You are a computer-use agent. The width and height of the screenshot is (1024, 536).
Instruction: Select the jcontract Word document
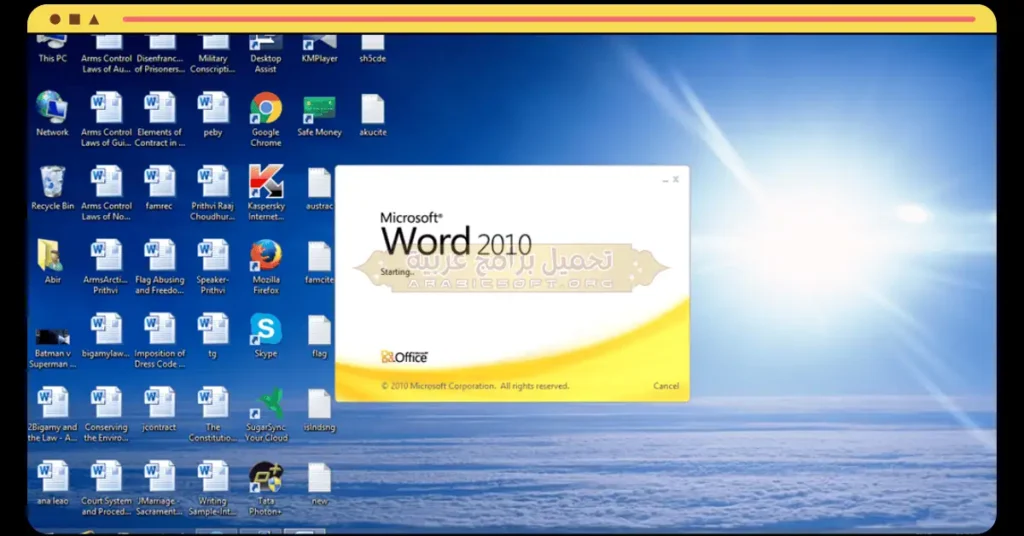tap(159, 403)
